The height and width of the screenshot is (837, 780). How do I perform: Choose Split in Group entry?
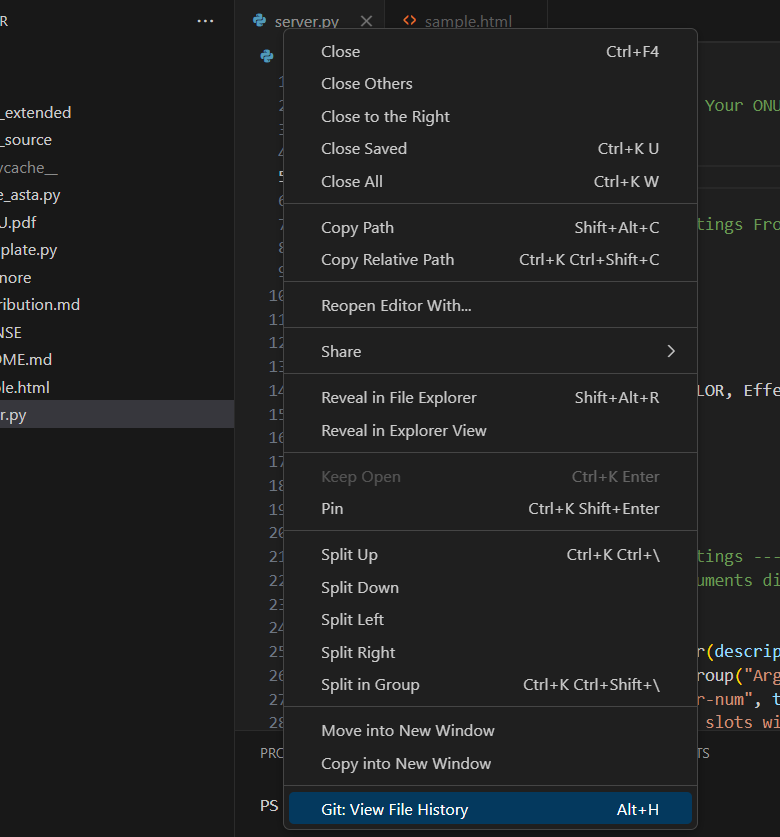coord(490,685)
